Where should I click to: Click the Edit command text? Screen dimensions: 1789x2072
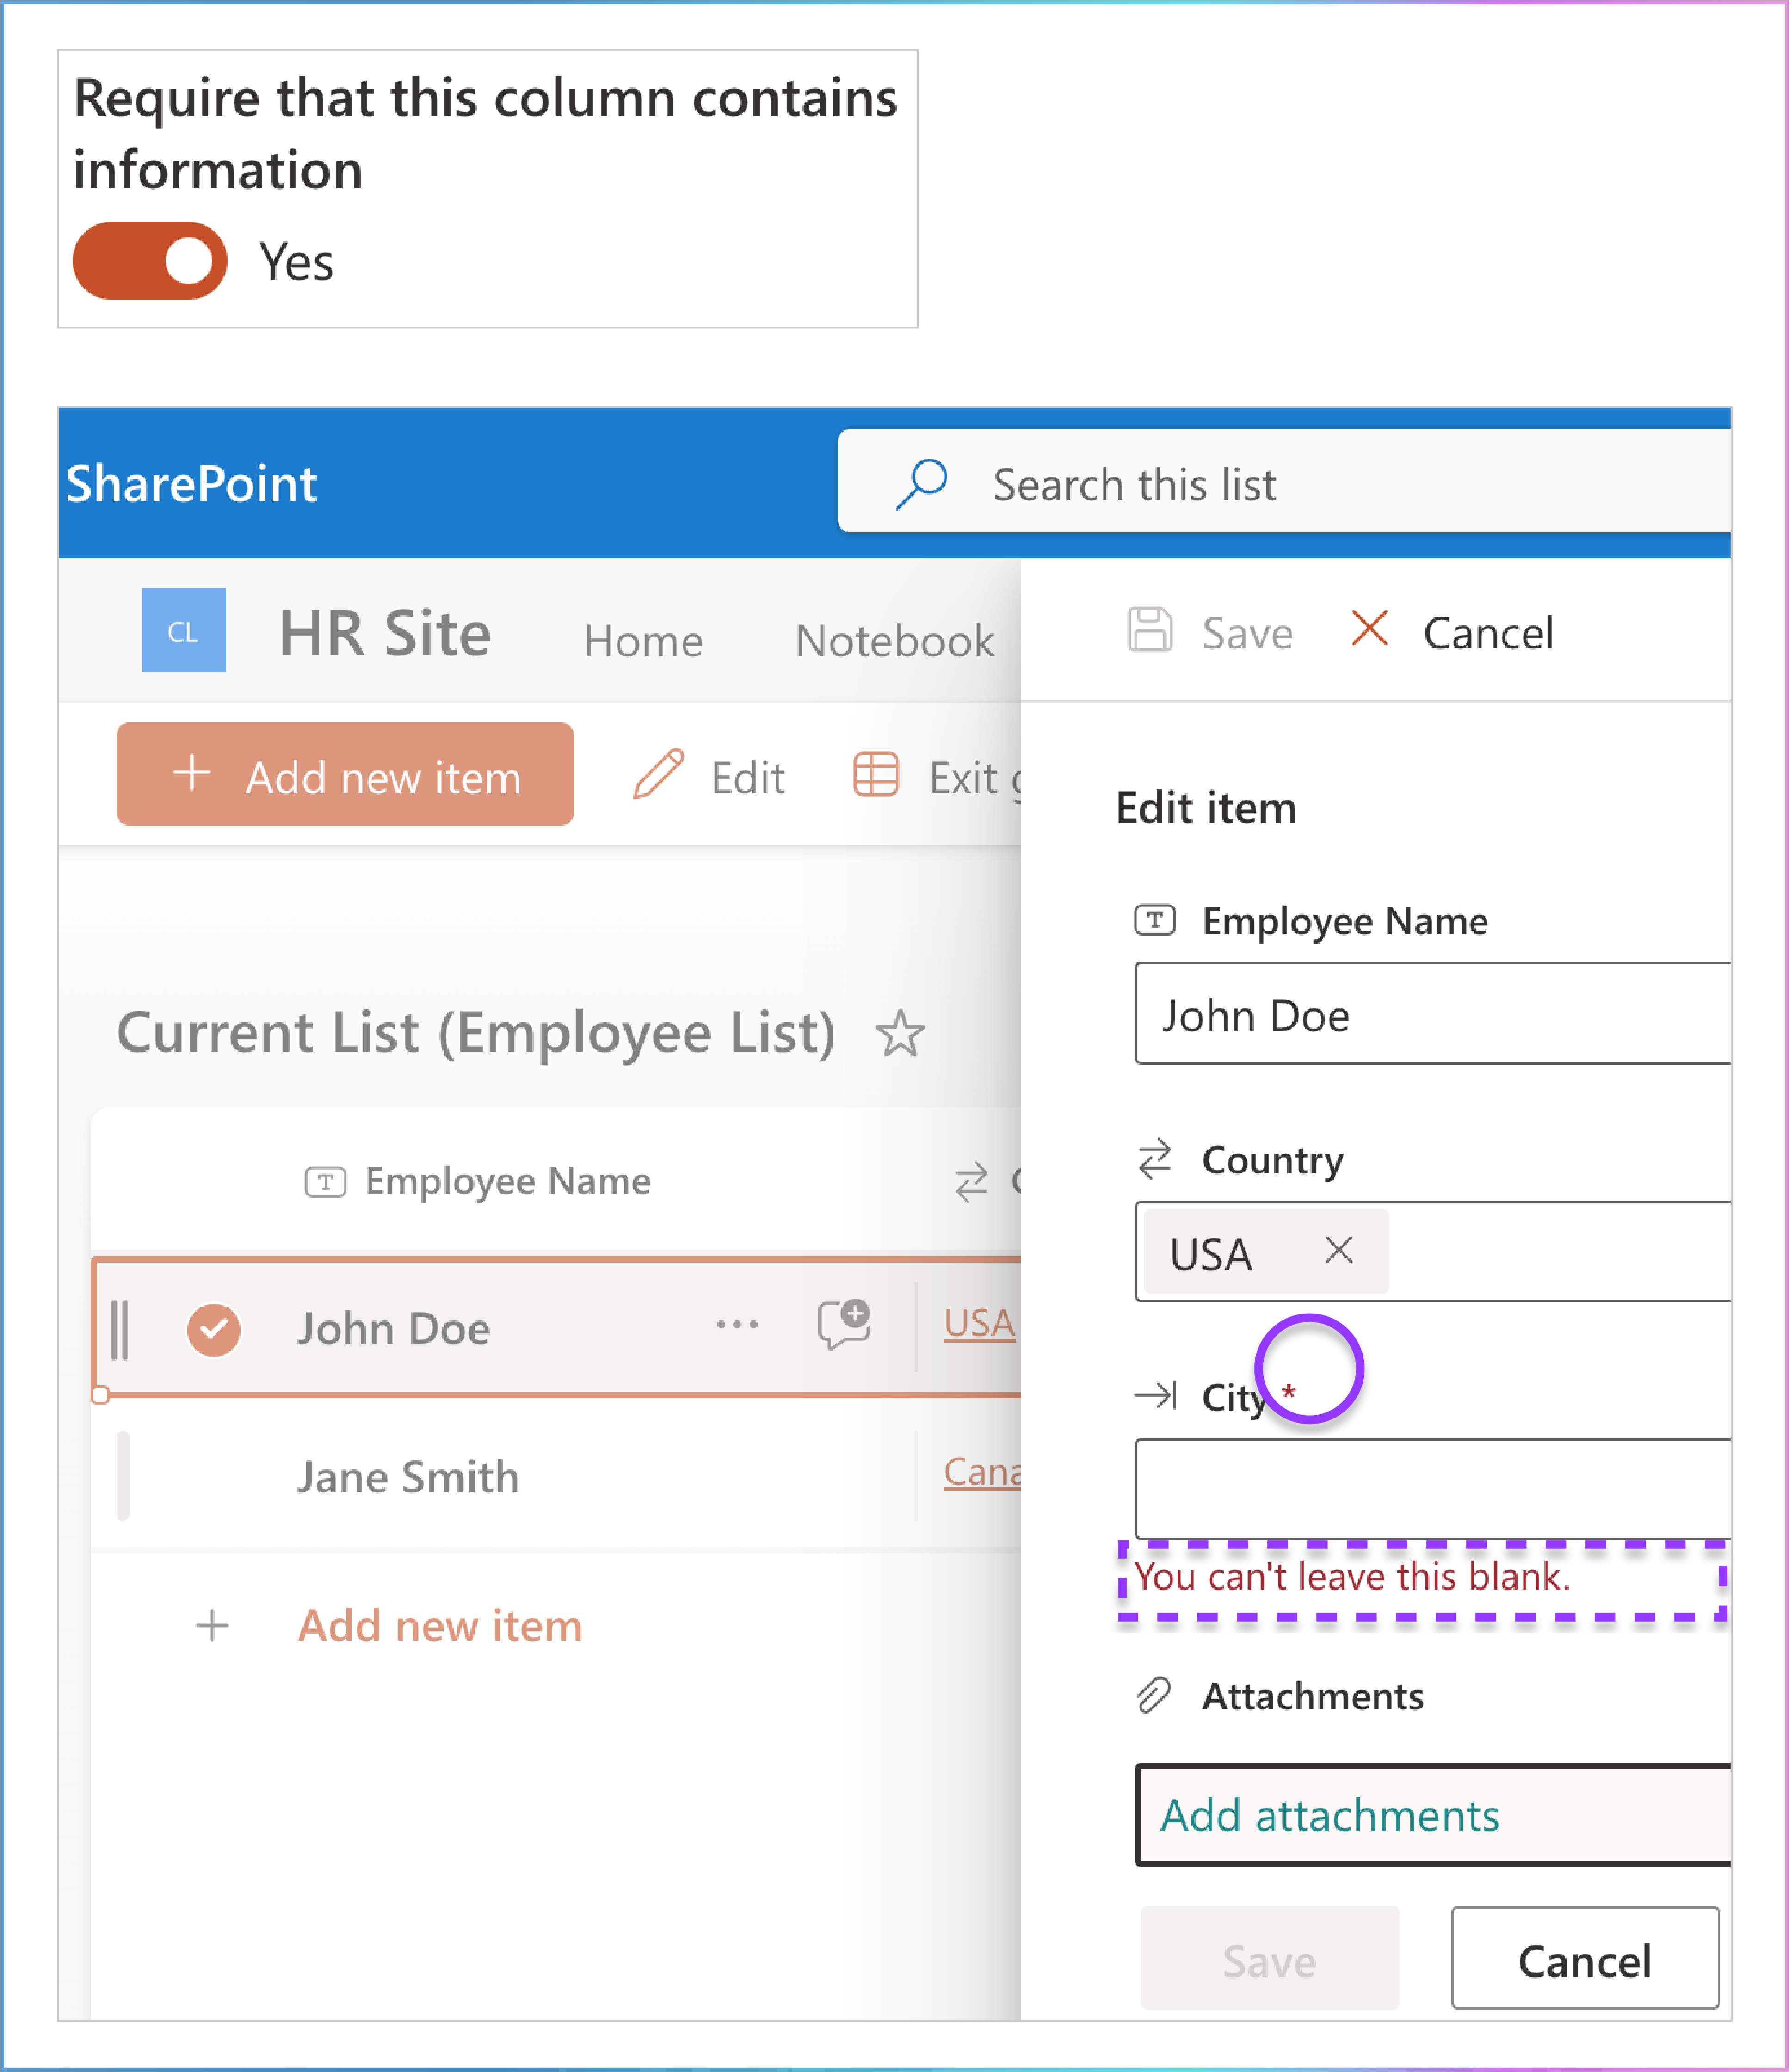(748, 778)
